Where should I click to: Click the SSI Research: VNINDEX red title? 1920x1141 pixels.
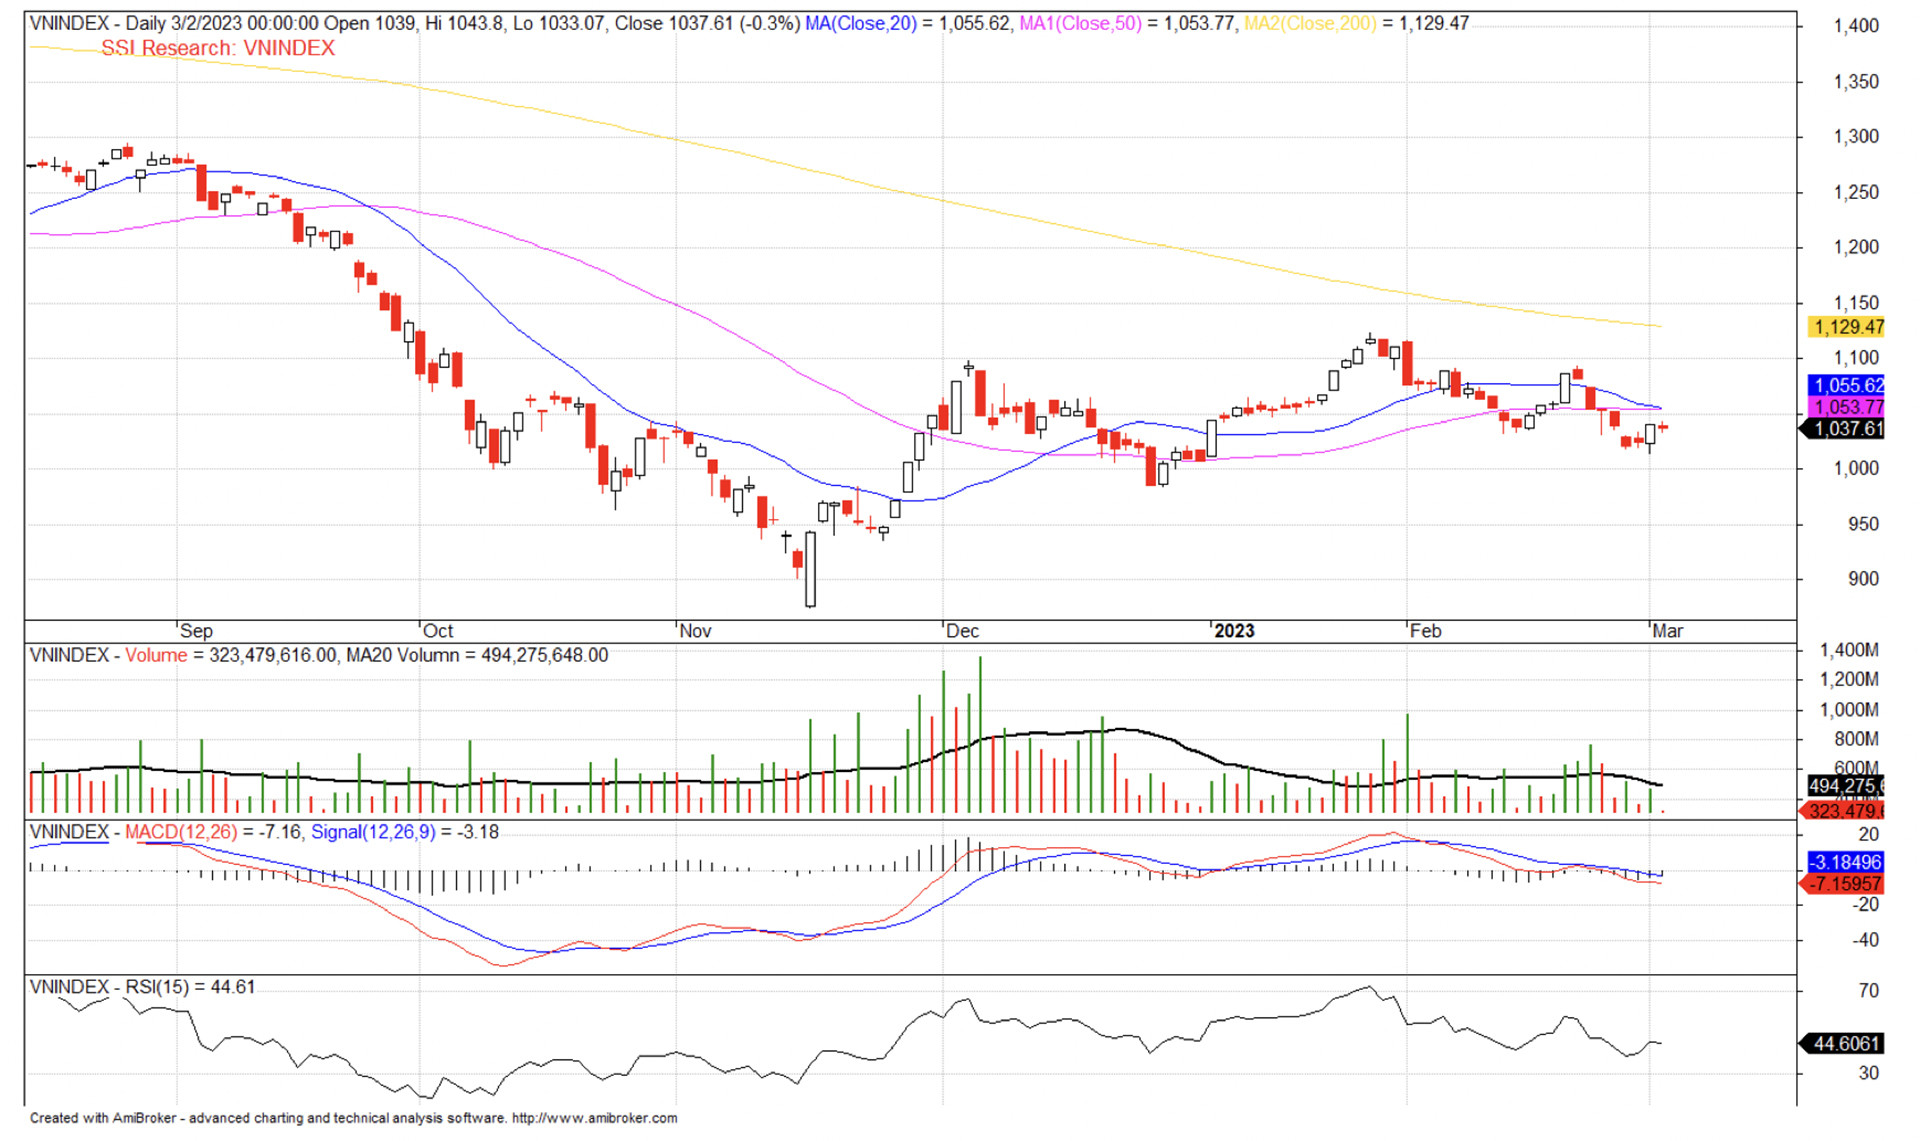(218, 48)
